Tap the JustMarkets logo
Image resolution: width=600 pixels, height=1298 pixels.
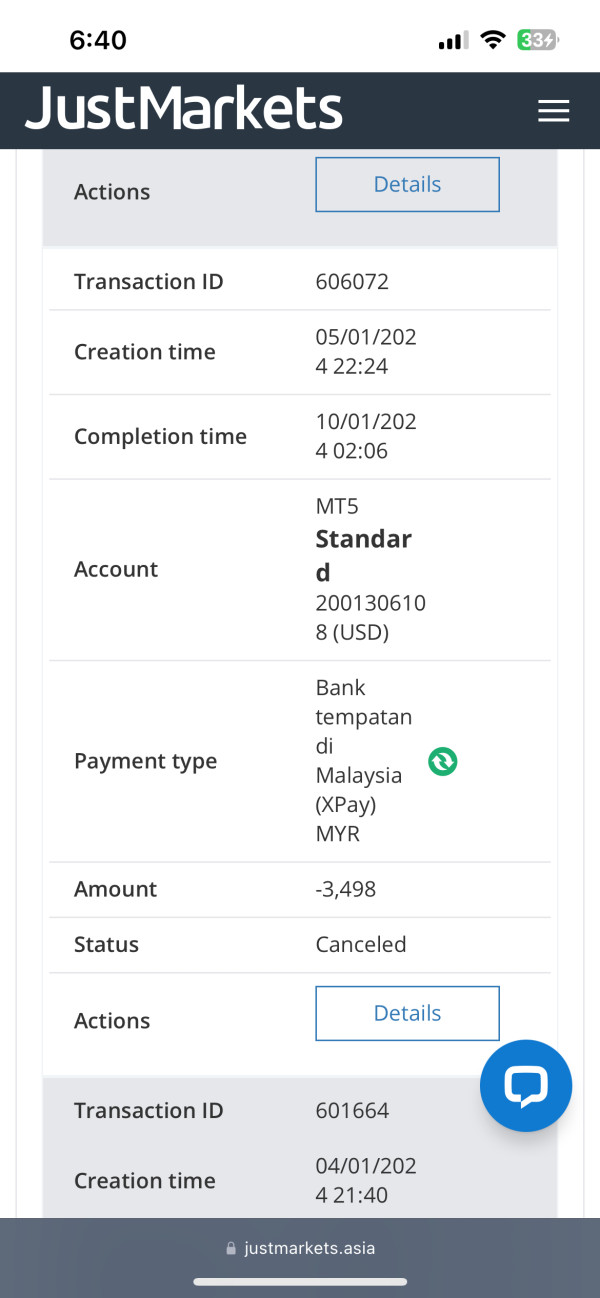point(184,109)
